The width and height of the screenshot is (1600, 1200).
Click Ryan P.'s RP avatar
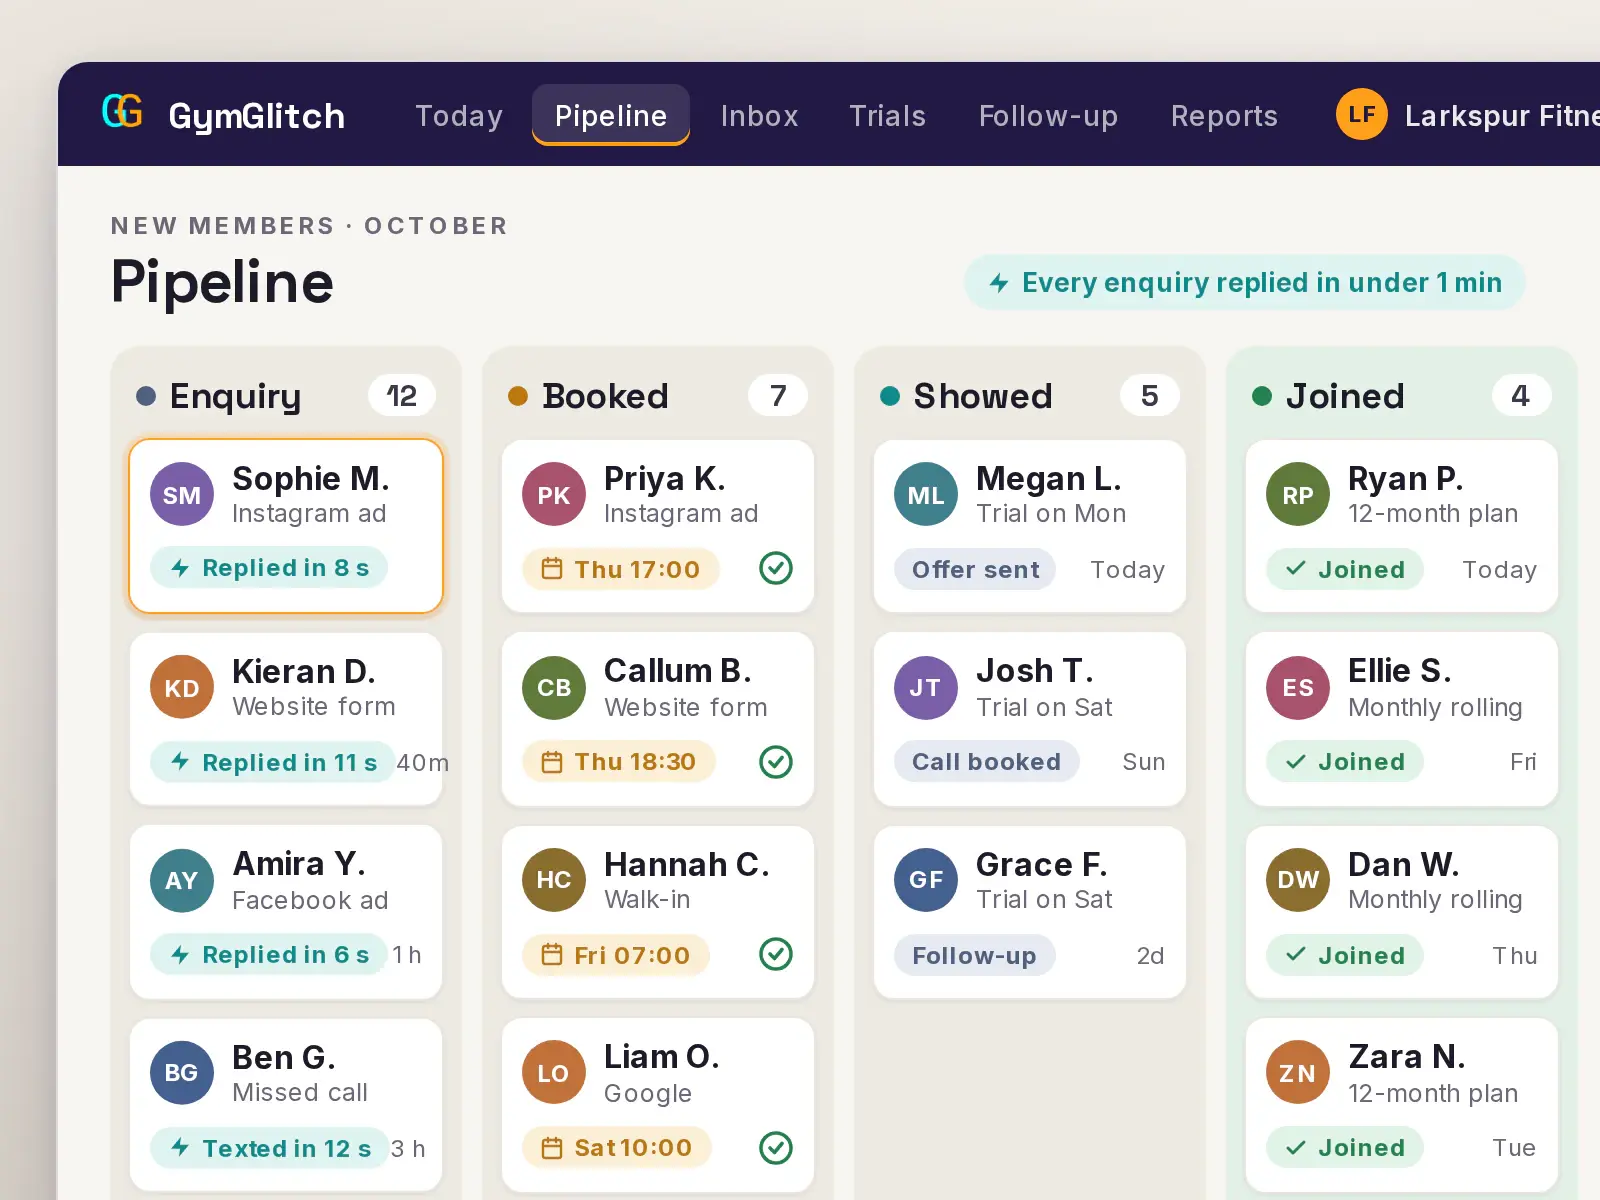click(1298, 494)
